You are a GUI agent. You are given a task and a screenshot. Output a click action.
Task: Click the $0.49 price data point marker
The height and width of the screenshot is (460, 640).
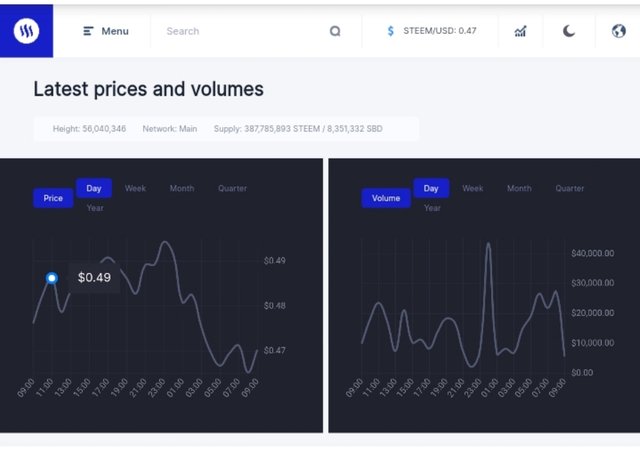click(52, 278)
